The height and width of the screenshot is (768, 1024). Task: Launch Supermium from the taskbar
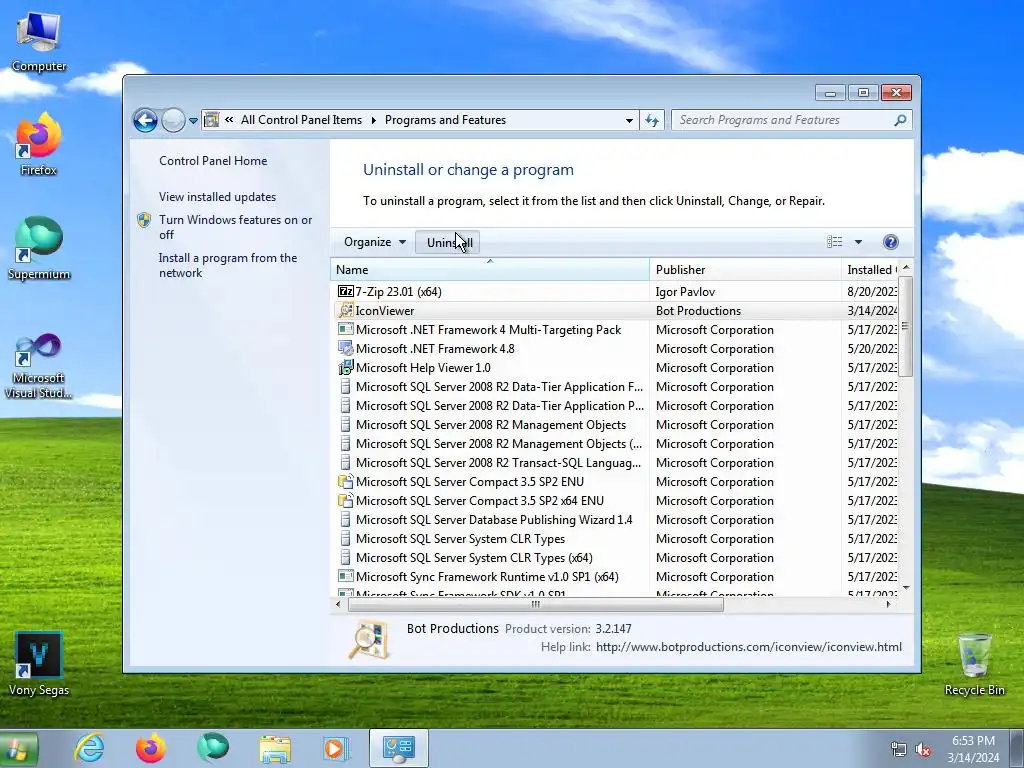[x=213, y=748]
